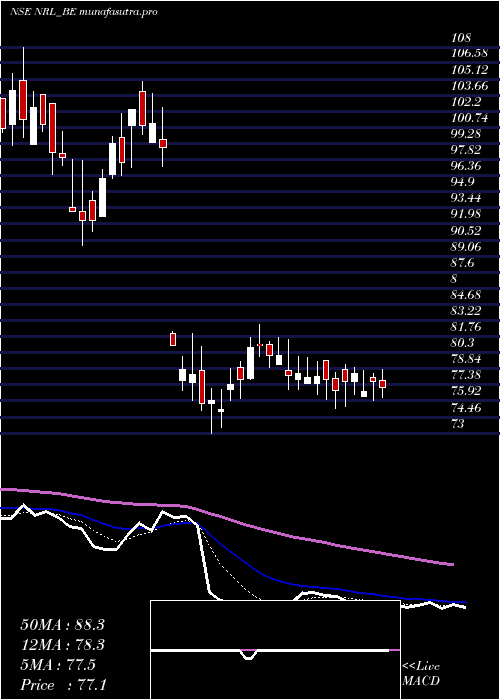This screenshot has width=500, height=700.
Task: Click the 84.68 price level label
Action: pyautogui.click(x=467, y=295)
